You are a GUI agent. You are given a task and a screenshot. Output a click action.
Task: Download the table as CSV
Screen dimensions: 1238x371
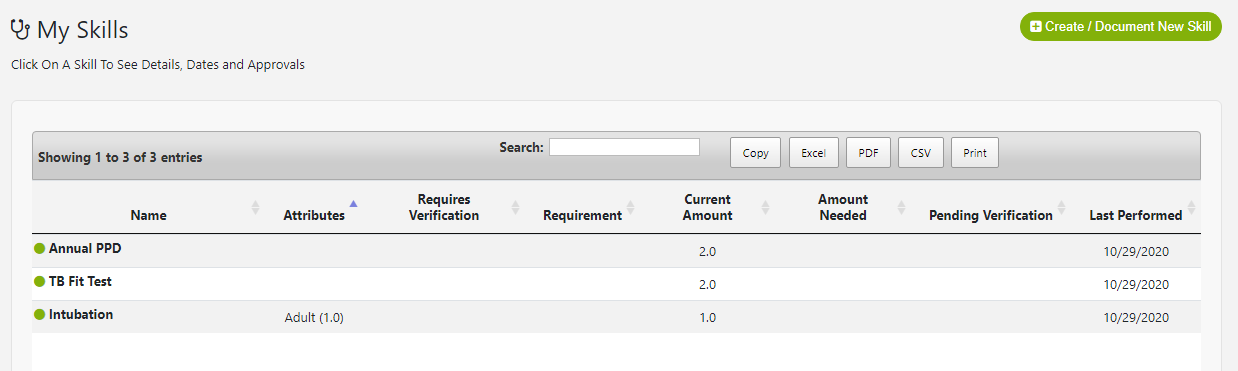pyautogui.click(x=920, y=153)
